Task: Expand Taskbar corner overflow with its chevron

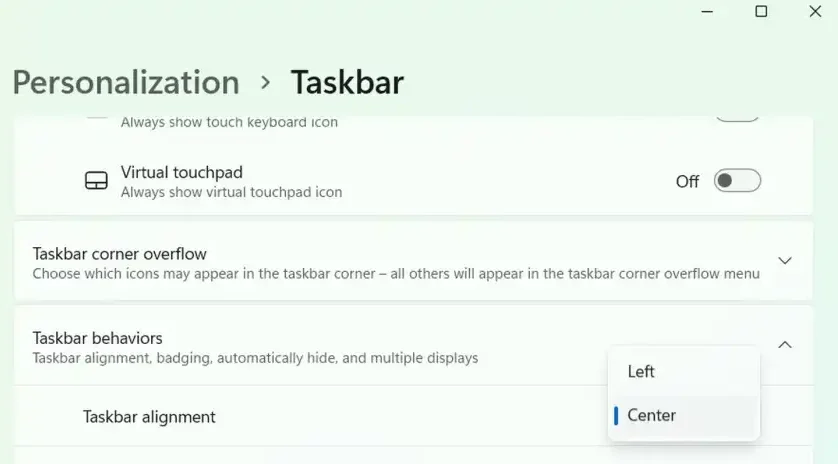Action: pos(785,260)
